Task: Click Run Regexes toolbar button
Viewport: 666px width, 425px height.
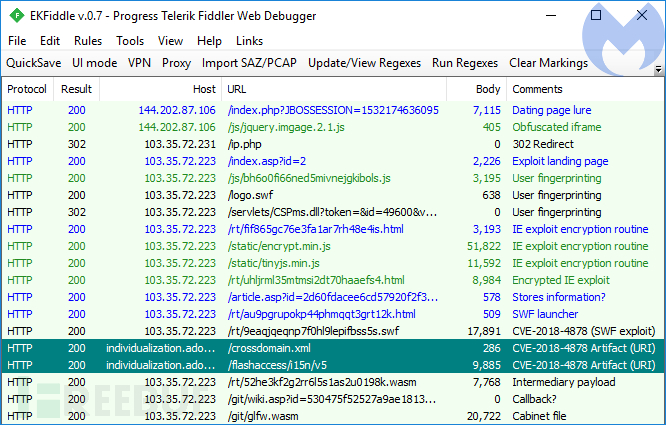Action: 465,63
